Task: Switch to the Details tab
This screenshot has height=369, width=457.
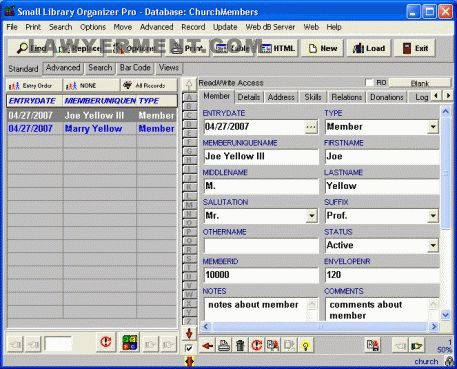Action: click(249, 97)
